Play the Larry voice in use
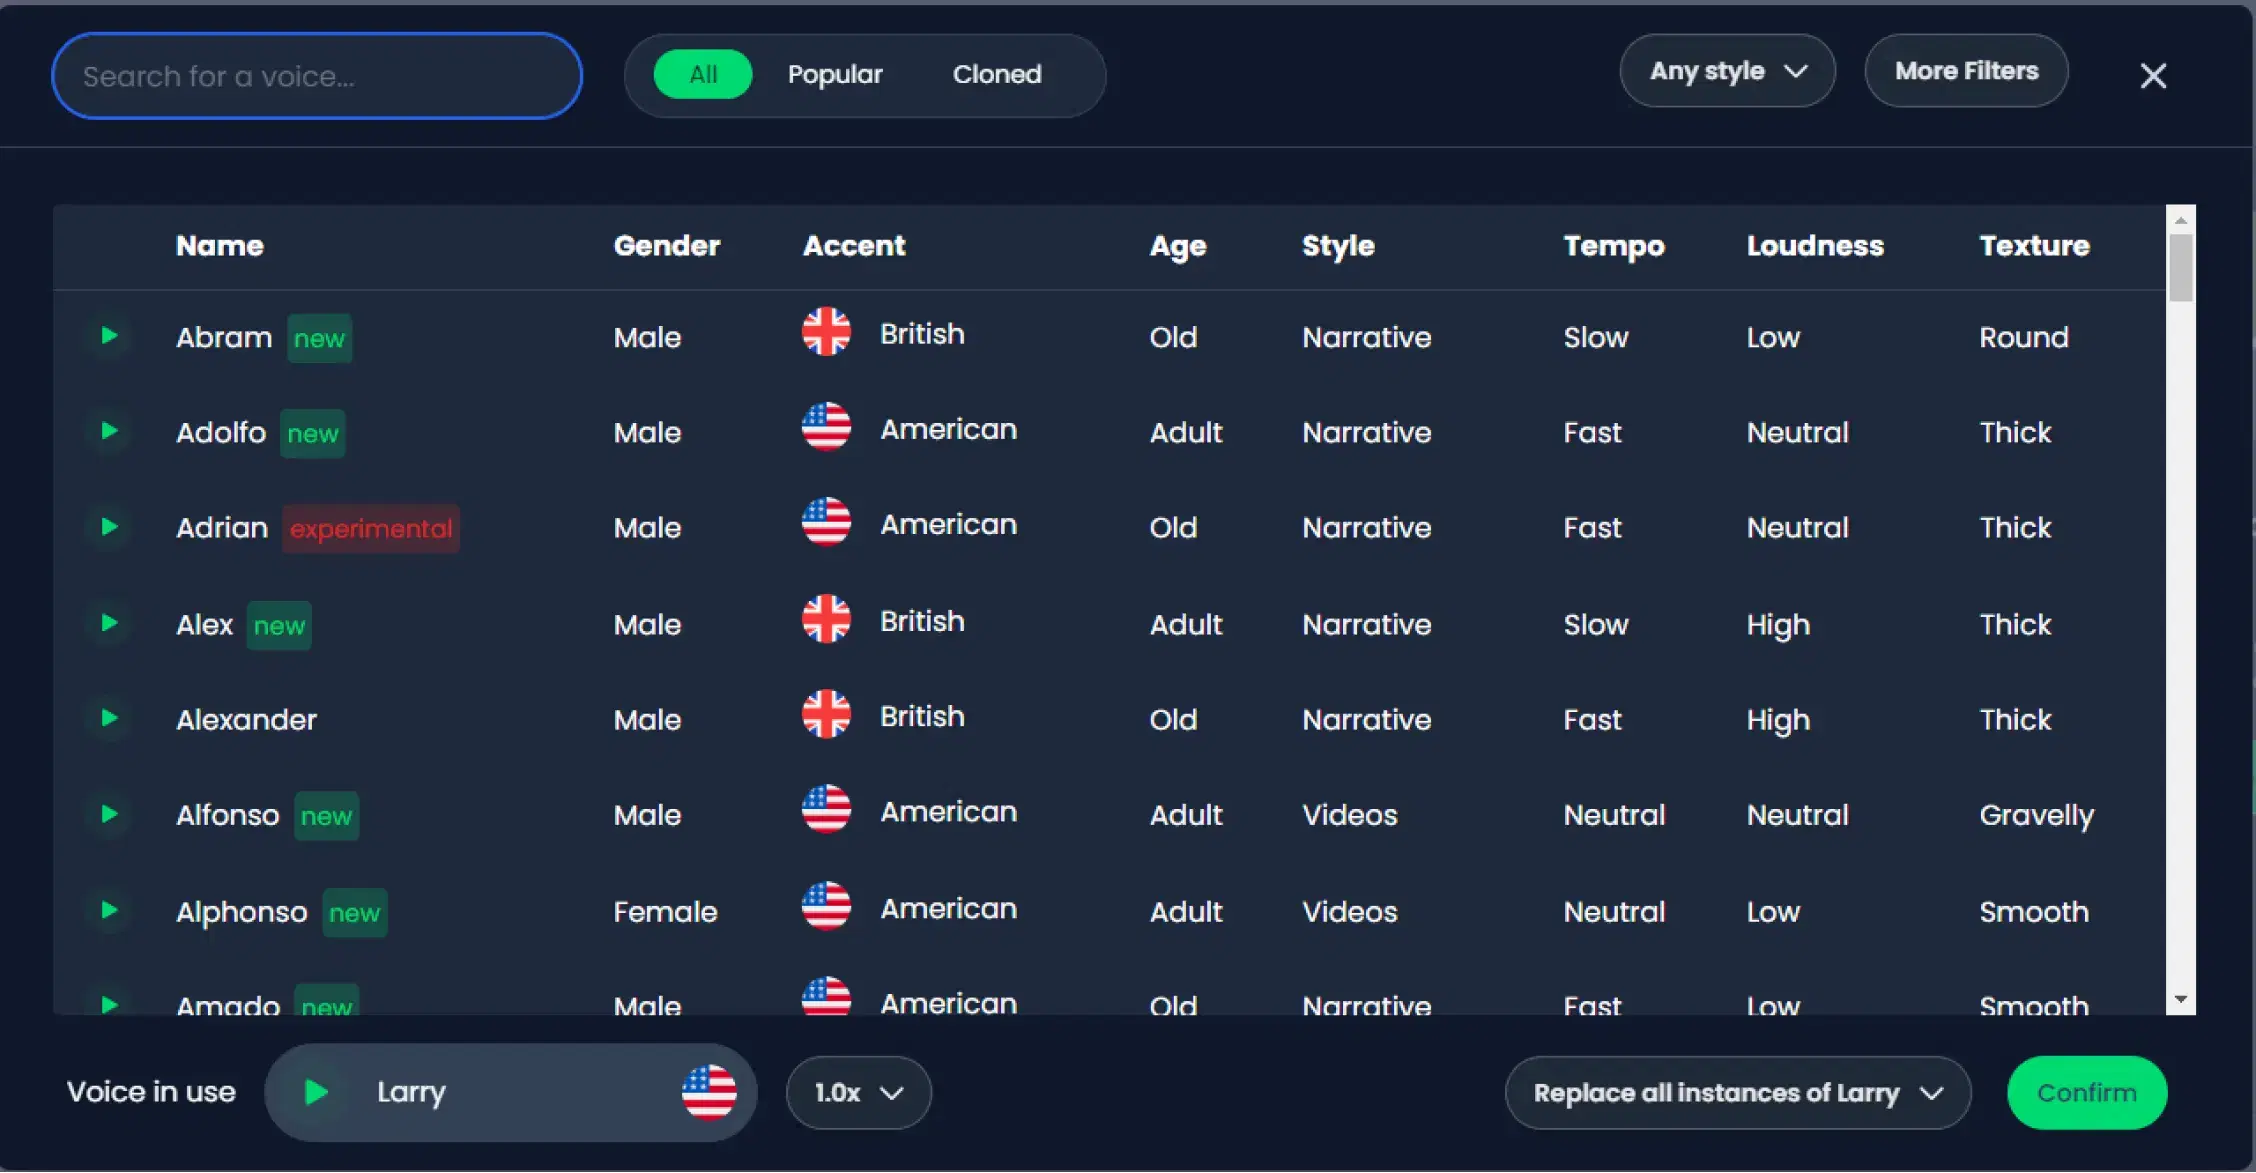 tap(316, 1092)
